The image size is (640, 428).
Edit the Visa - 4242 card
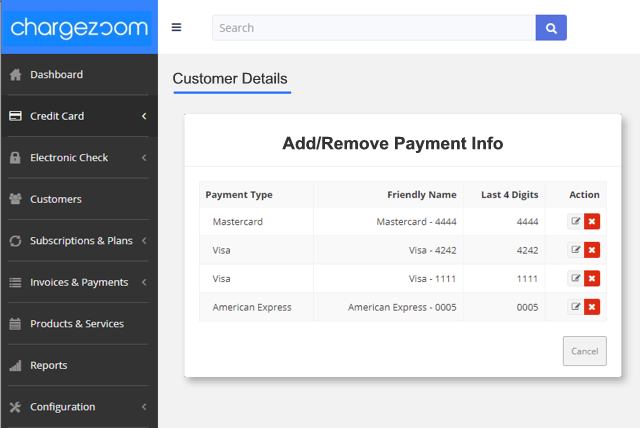pos(576,250)
